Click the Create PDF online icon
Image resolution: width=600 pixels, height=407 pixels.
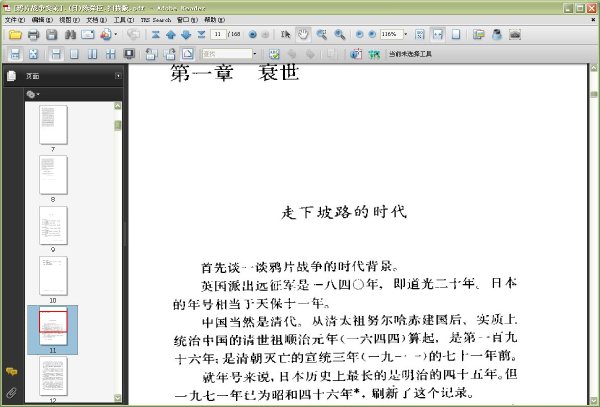click(106, 35)
